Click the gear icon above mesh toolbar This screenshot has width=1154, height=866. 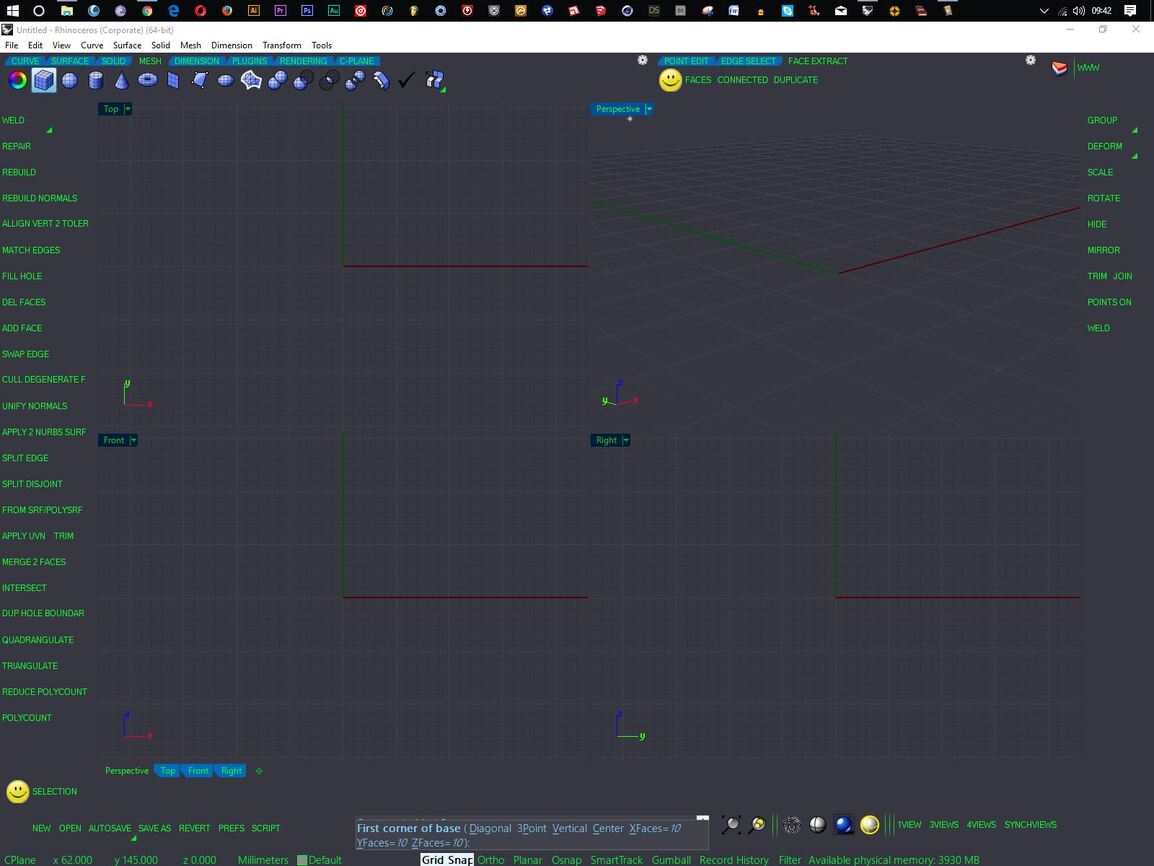click(x=643, y=60)
